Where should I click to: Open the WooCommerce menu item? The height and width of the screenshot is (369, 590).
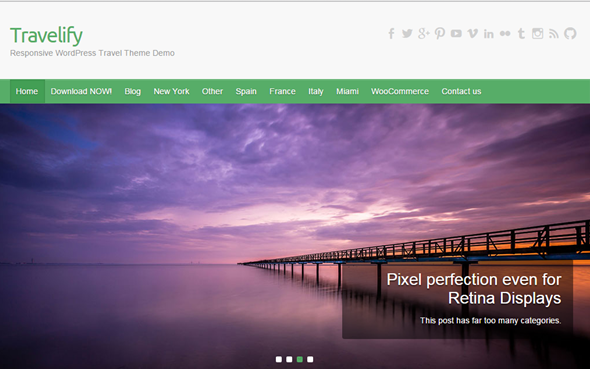point(400,91)
